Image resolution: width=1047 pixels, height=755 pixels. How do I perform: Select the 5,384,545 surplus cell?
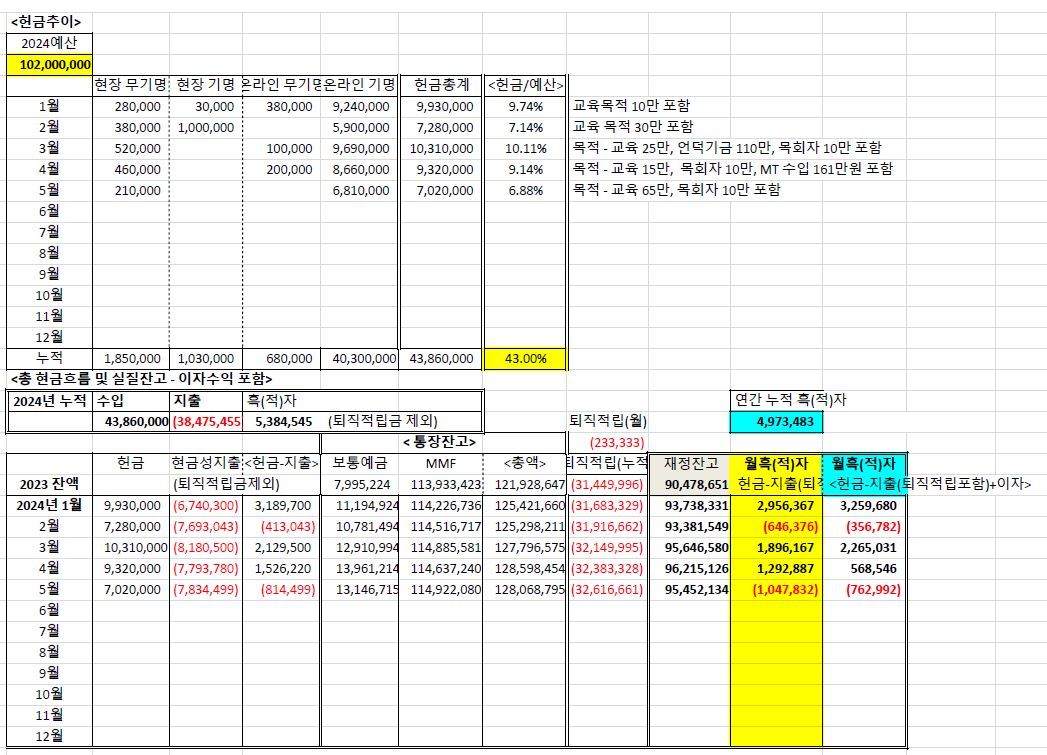click(x=280, y=422)
